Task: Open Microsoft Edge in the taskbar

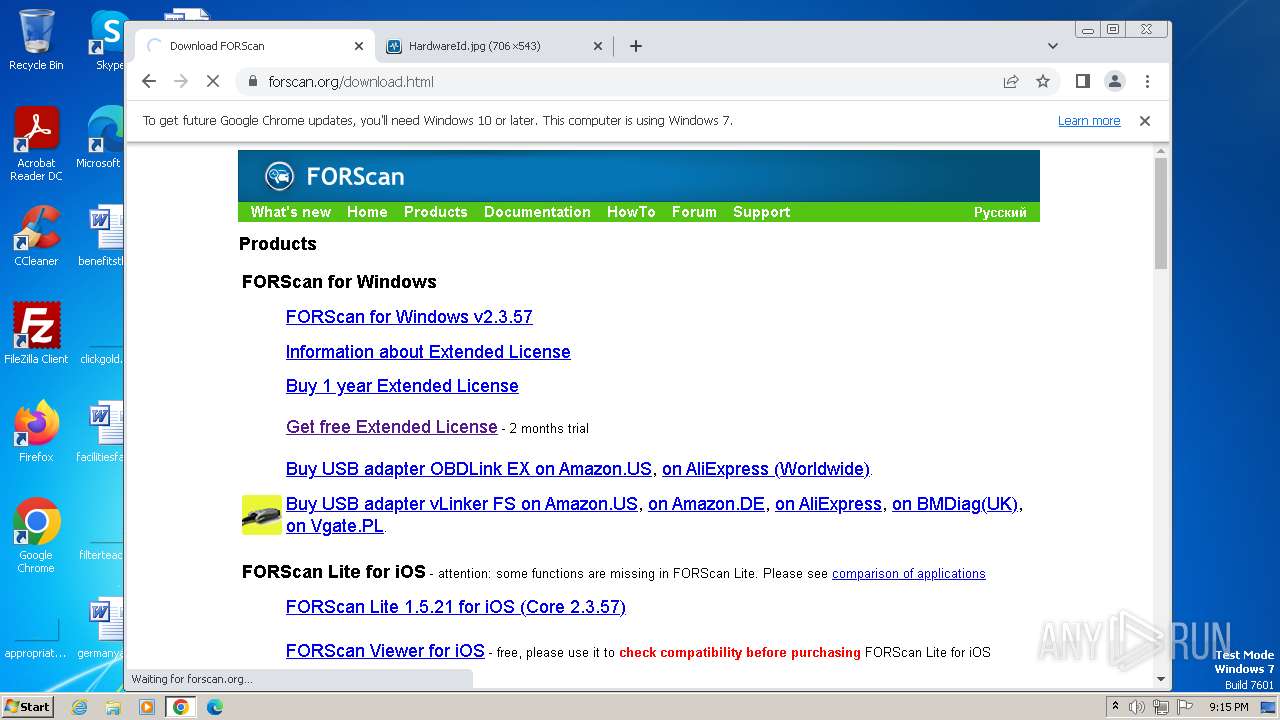Action: [214, 707]
